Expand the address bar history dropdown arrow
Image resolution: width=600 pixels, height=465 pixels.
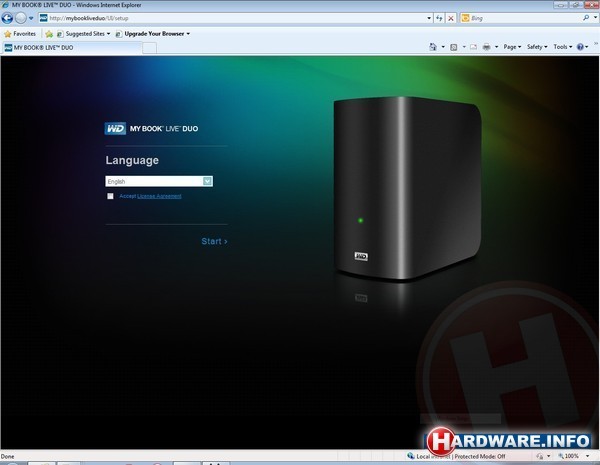click(x=429, y=18)
